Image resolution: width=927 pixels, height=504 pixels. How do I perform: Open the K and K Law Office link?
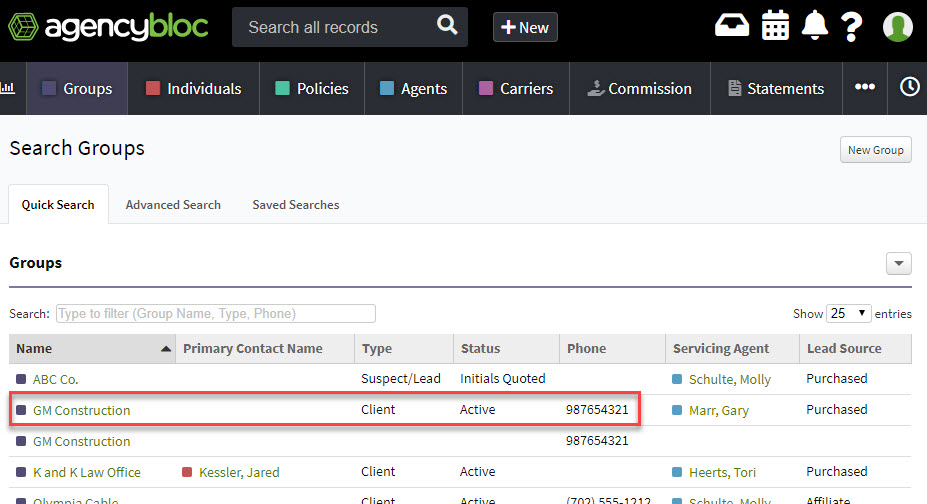[87, 472]
